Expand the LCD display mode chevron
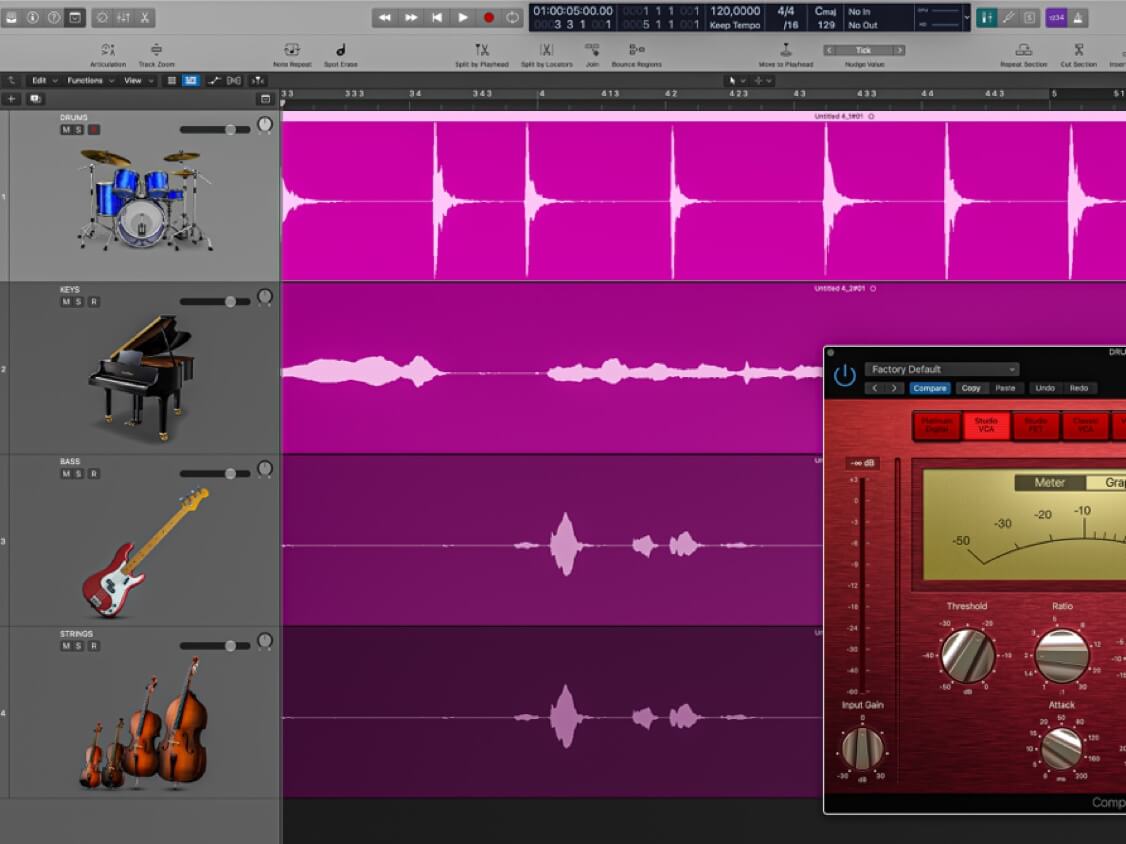 pyautogui.click(x=967, y=17)
